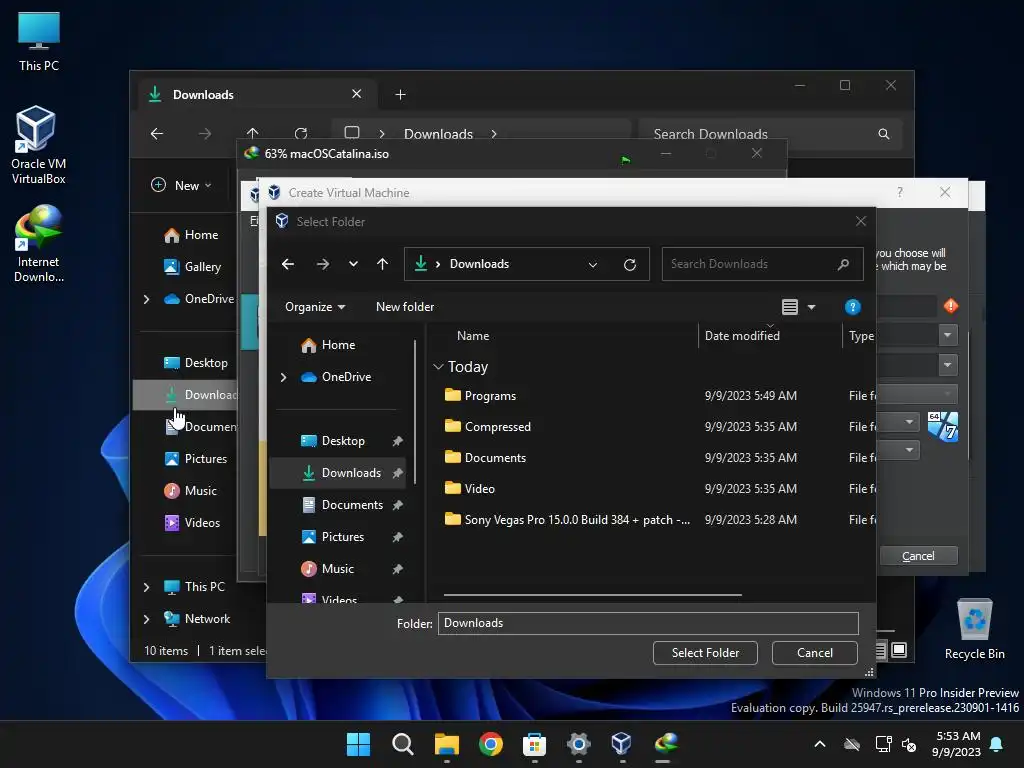Click the Select Folder button

pos(705,653)
